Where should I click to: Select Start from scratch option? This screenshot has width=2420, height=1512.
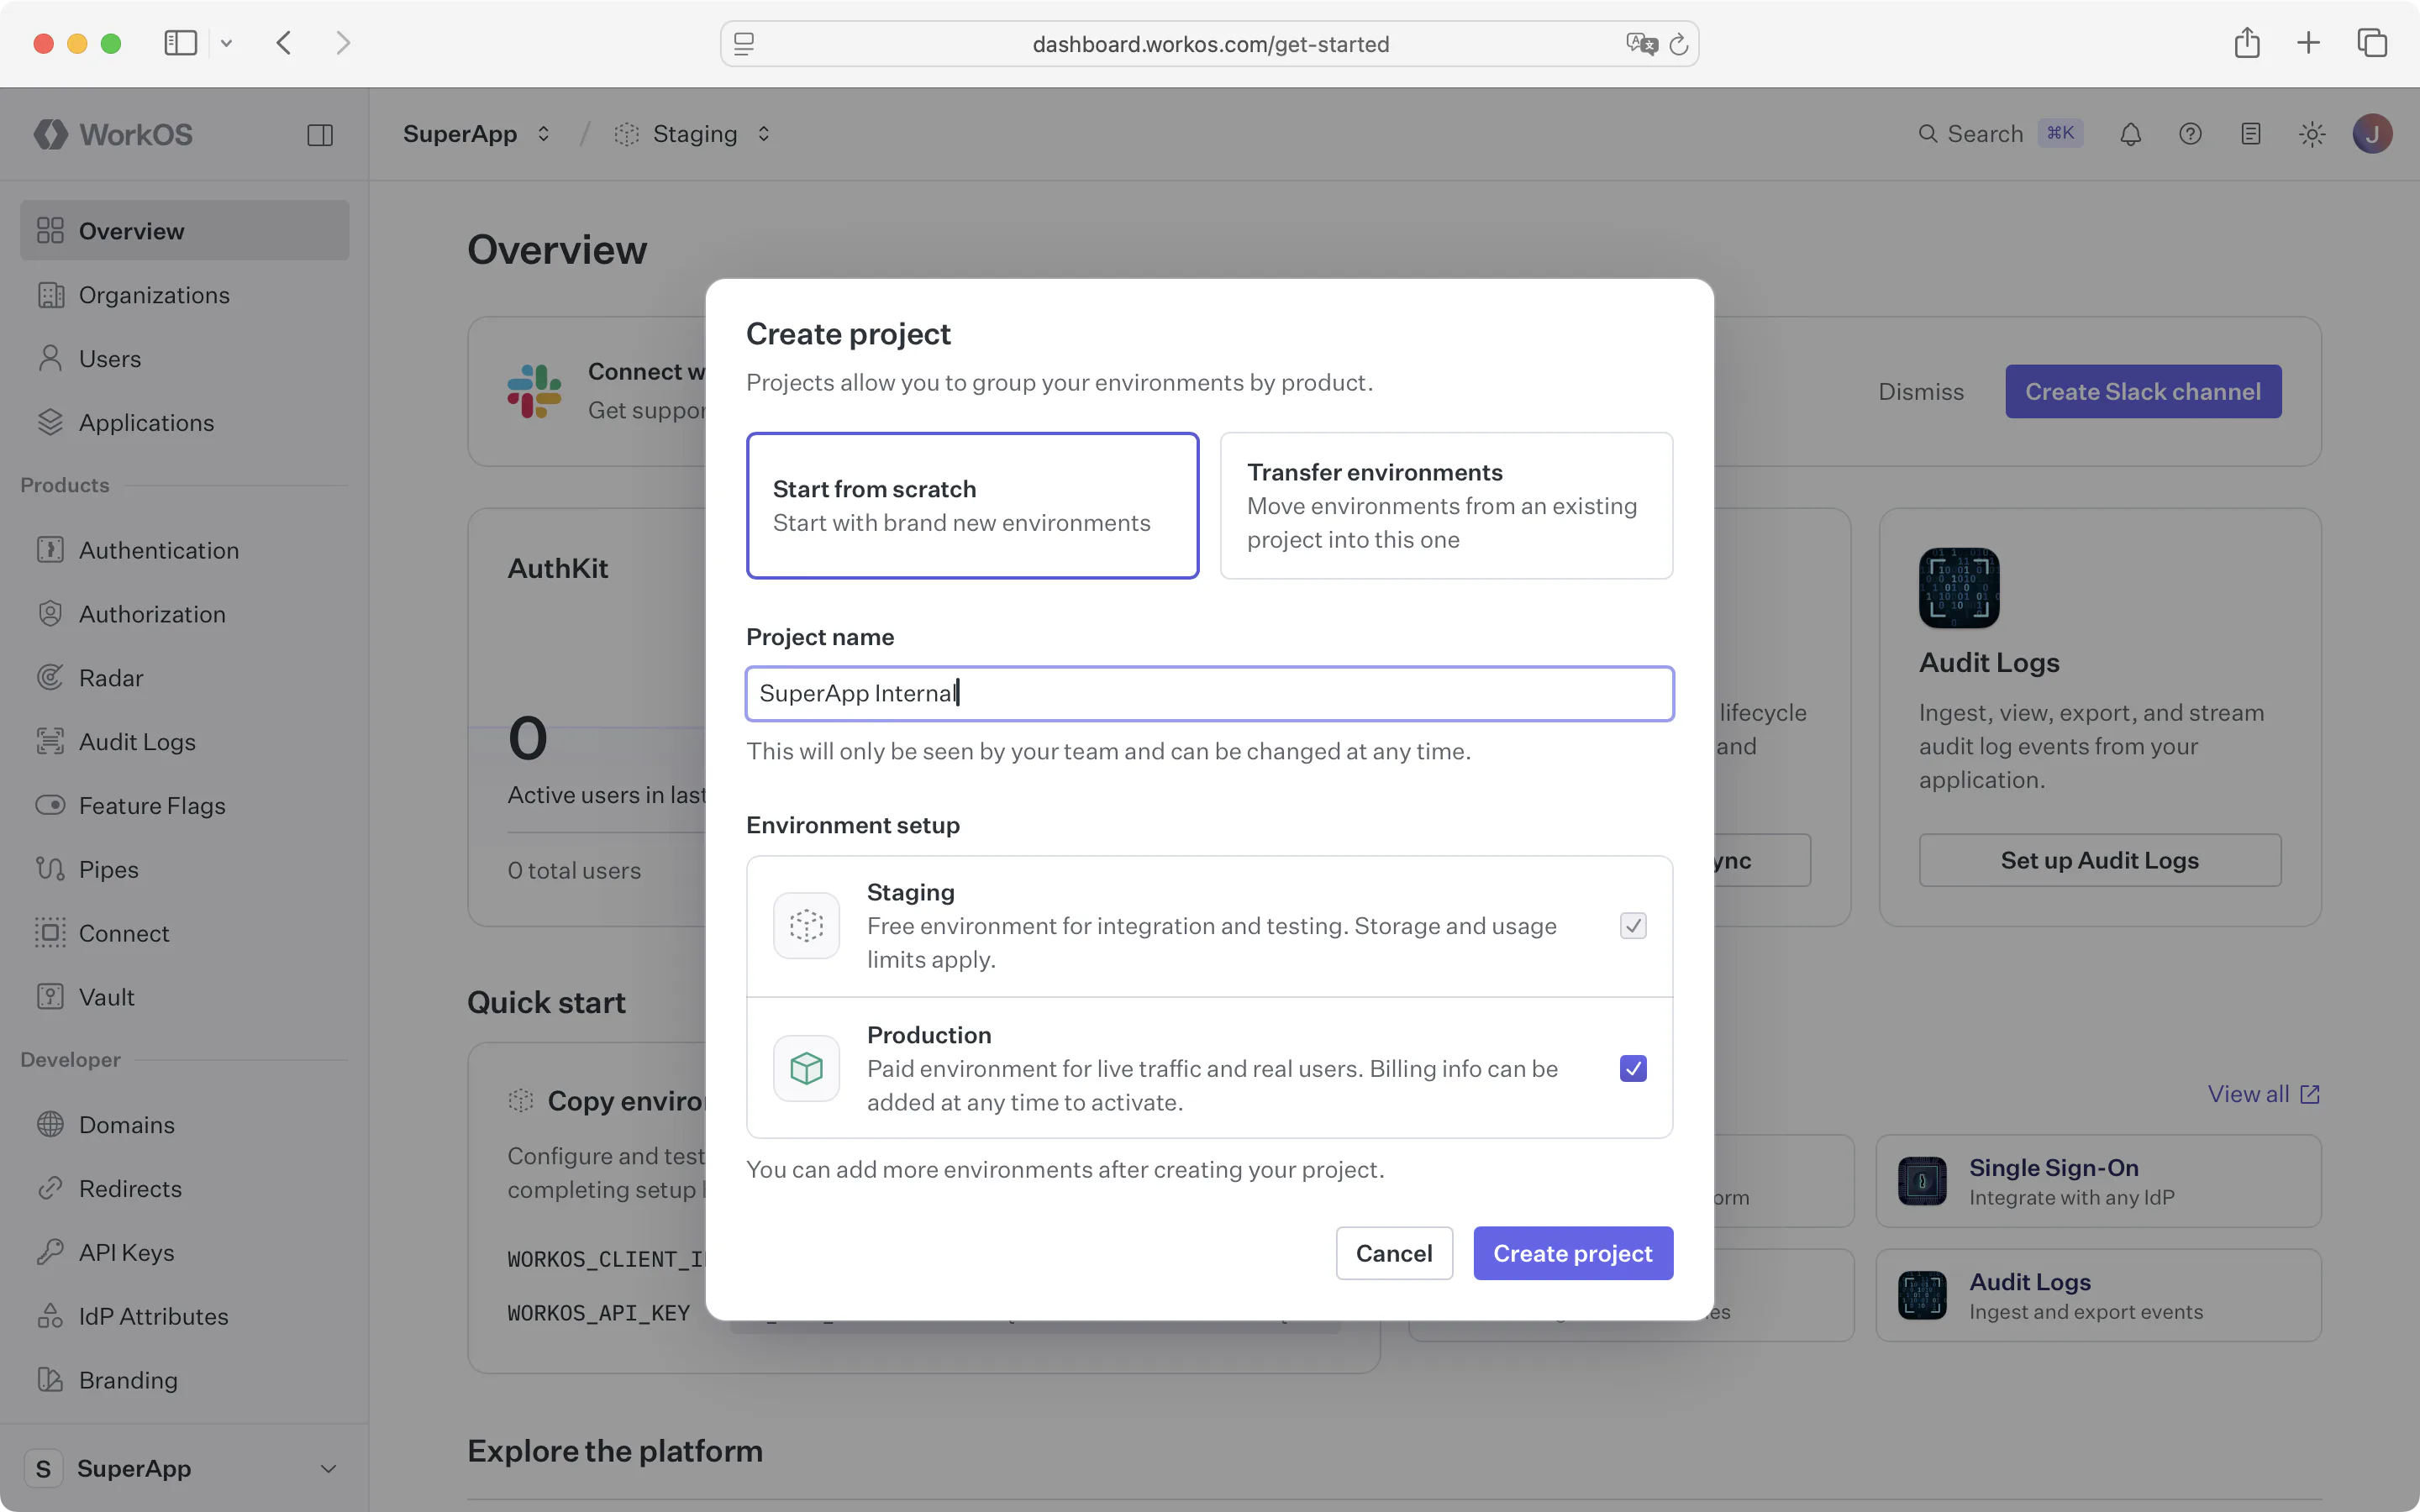point(972,506)
